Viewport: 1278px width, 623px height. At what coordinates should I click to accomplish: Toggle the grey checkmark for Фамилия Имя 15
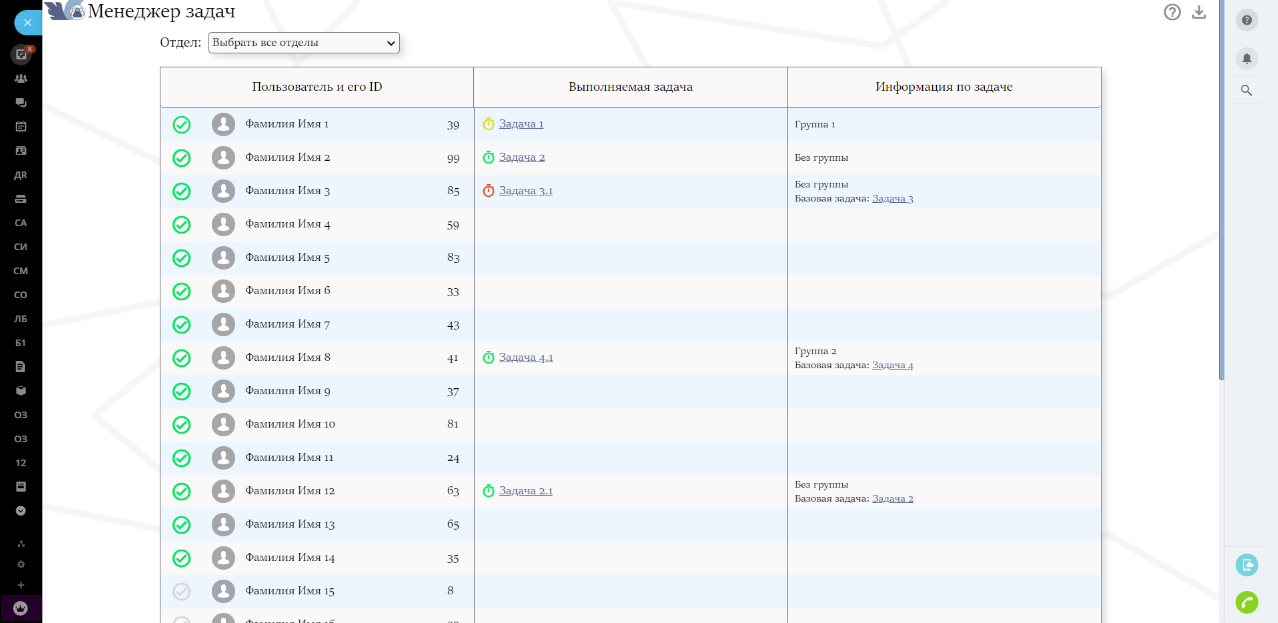(x=181, y=591)
